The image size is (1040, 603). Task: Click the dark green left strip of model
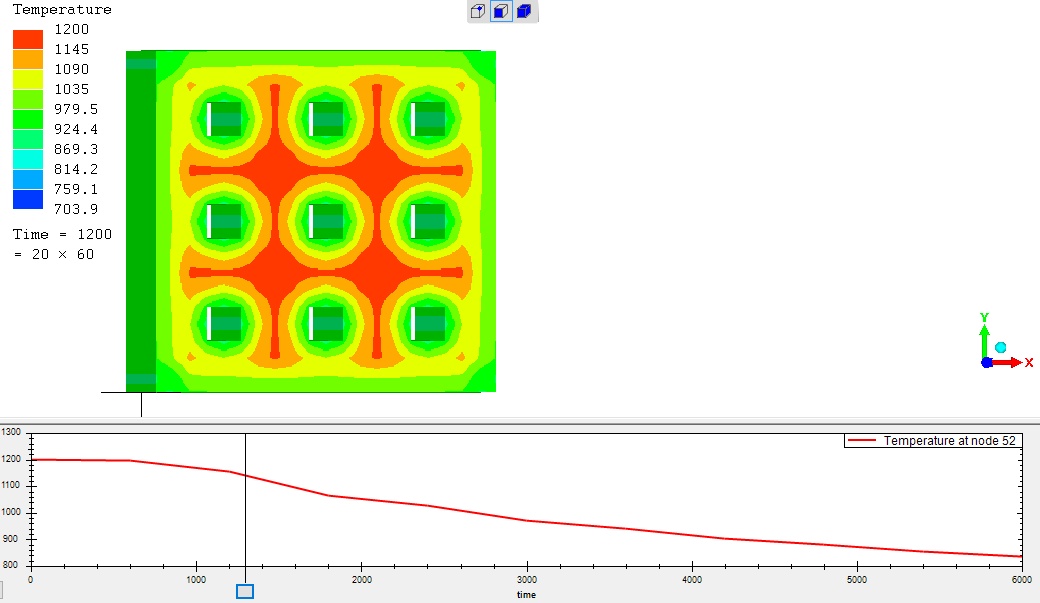tap(141, 220)
